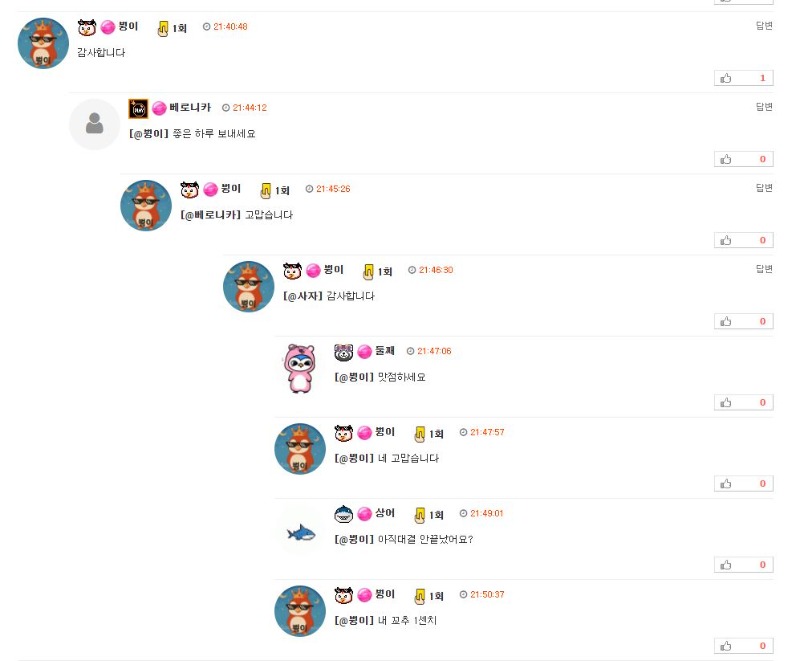Viewport: 800px width, 661px height.
Task: Click 답변 on the 21:46:30 comment
Action: click(764, 269)
